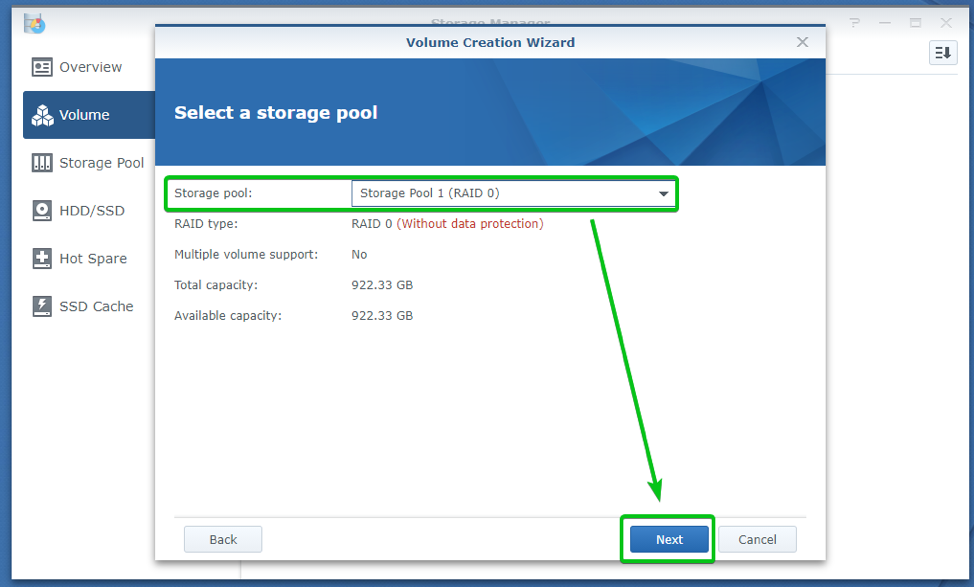Screen dimensions: 974x587
Task: Click the Storage Pool sidebar icon
Action: 42,163
